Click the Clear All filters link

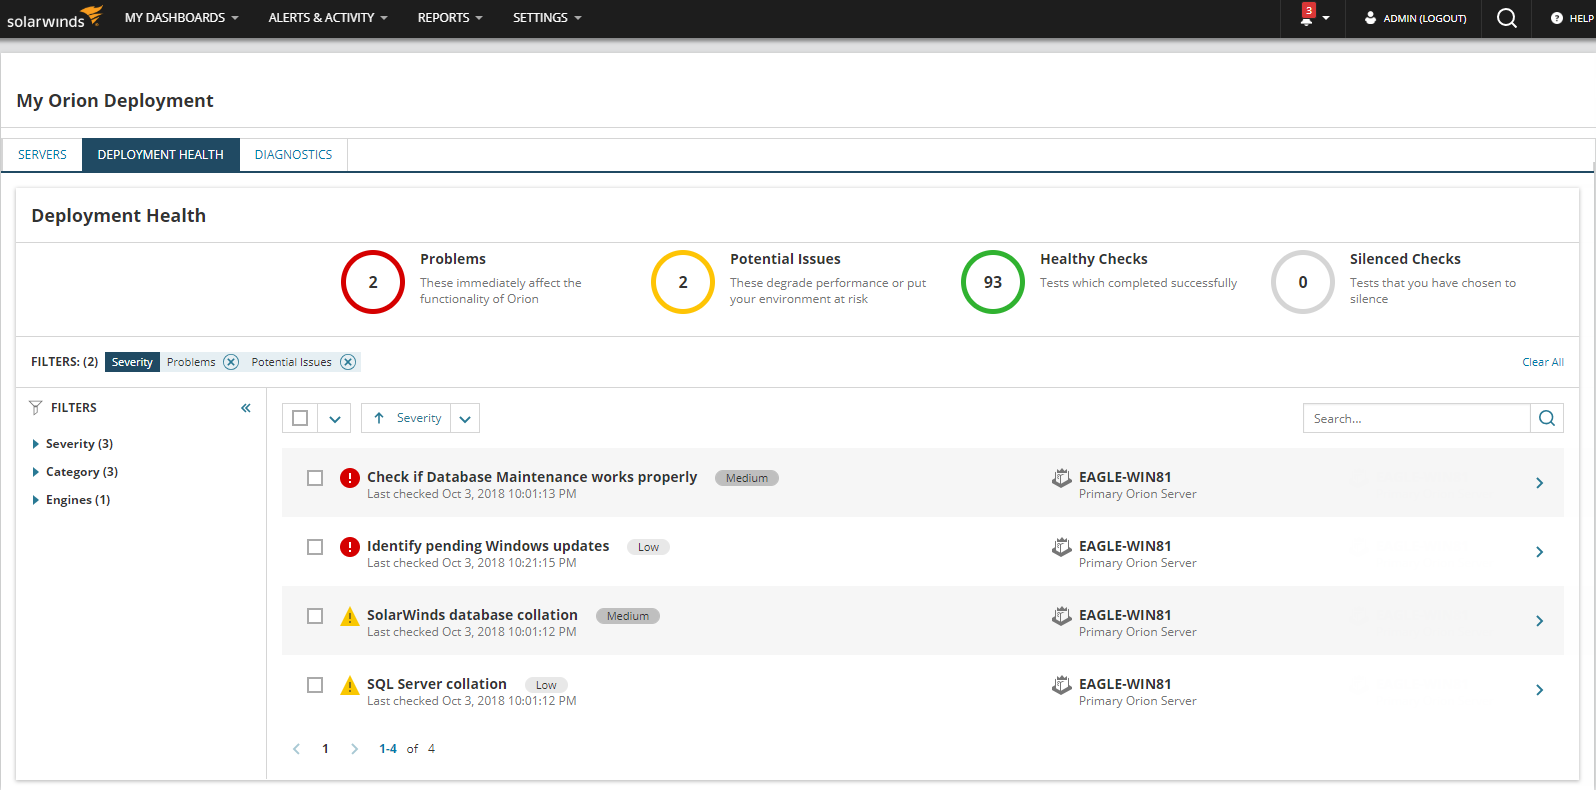pos(1542,362)
